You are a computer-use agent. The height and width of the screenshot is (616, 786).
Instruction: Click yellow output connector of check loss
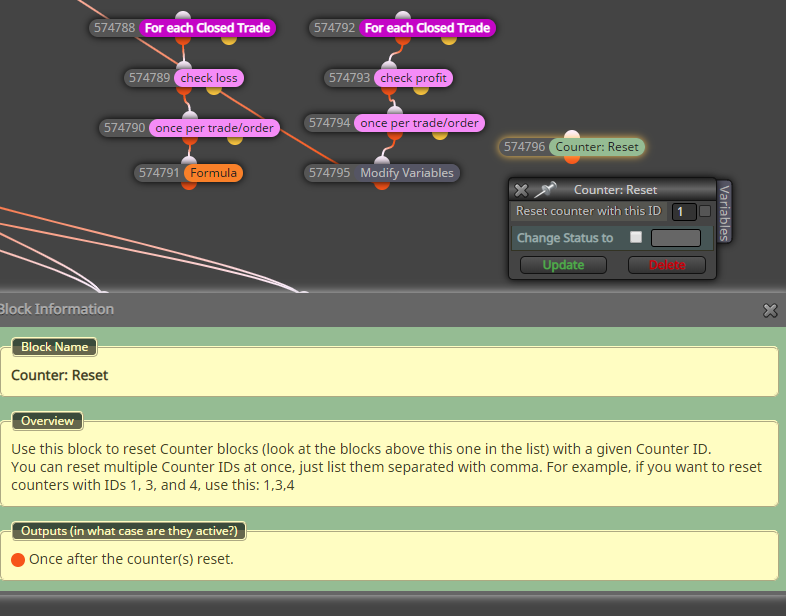(214, 91)
